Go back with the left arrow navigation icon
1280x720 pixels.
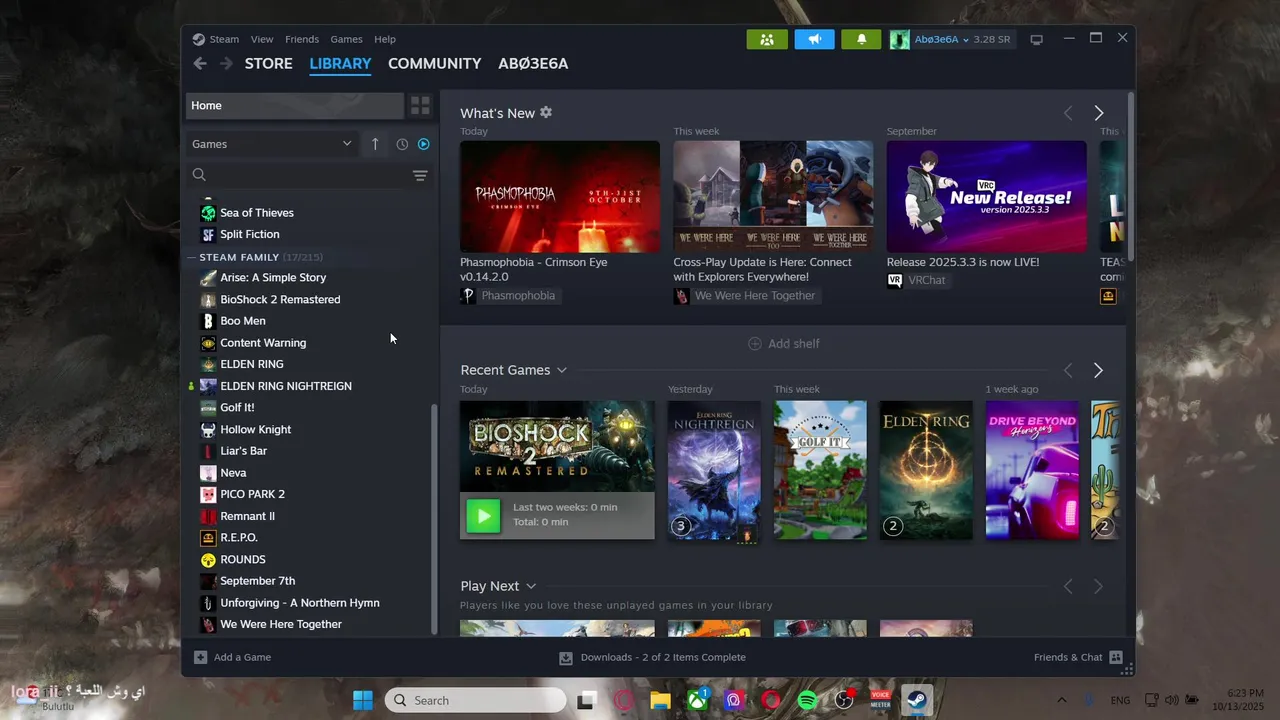pos(200,63)
